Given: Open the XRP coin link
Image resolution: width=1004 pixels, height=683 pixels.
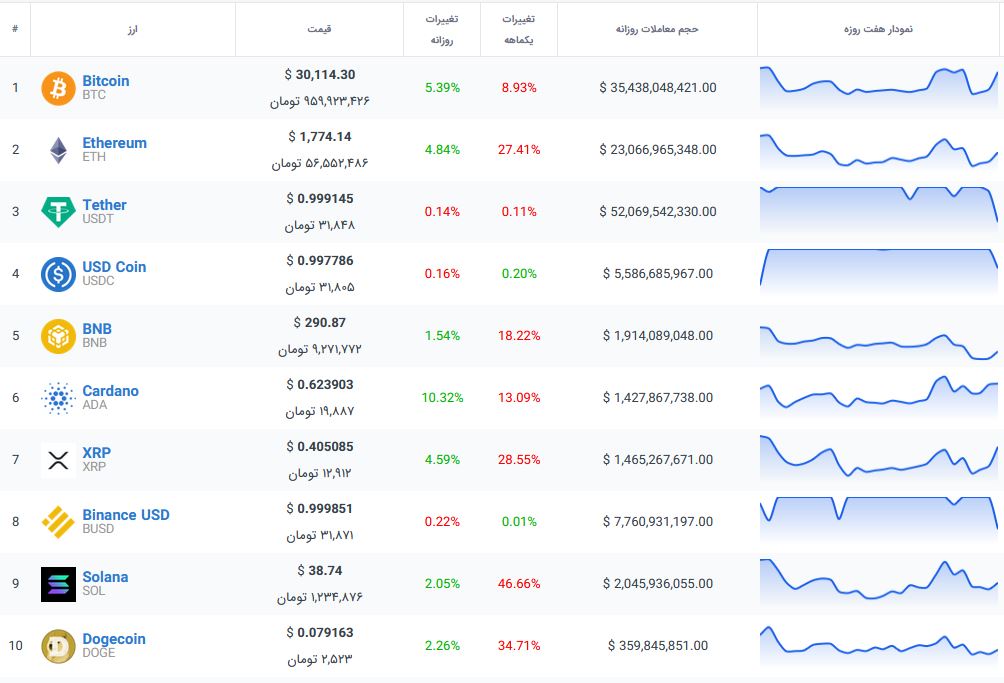Looking at the screenshot, I should 96,453.
